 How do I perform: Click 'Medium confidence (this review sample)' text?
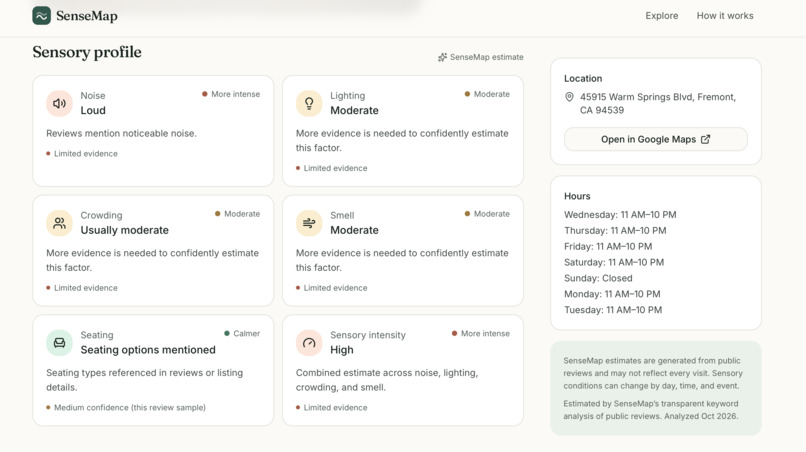point(126,408)
